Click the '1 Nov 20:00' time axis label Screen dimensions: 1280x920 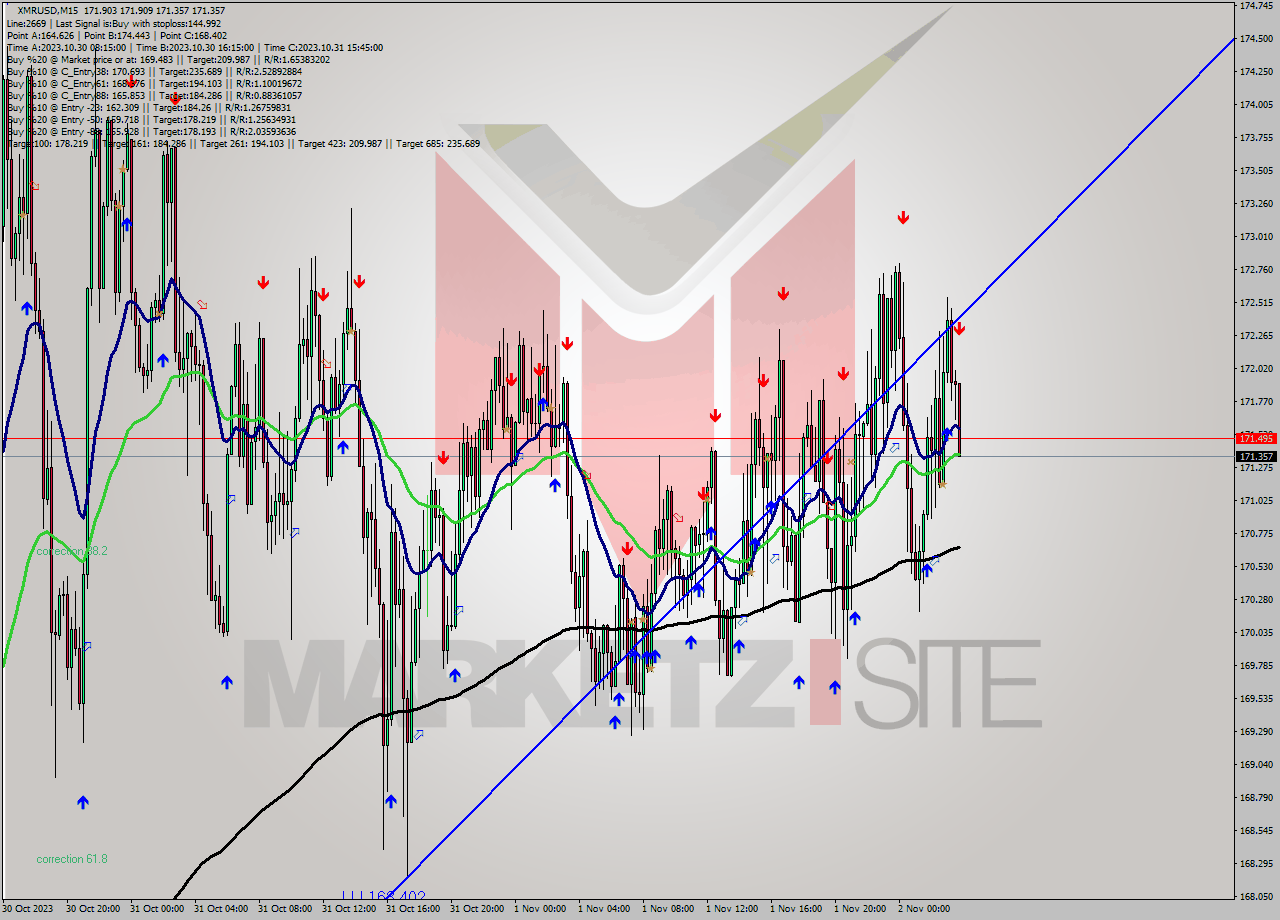(x=861, y=910)
